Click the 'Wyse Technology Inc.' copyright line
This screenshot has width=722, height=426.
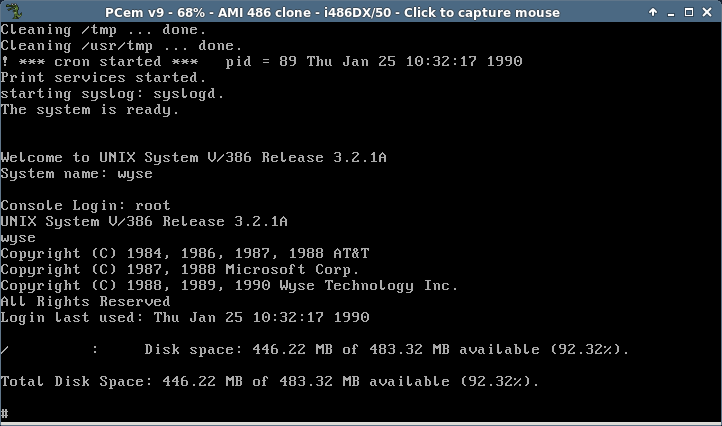229,286
